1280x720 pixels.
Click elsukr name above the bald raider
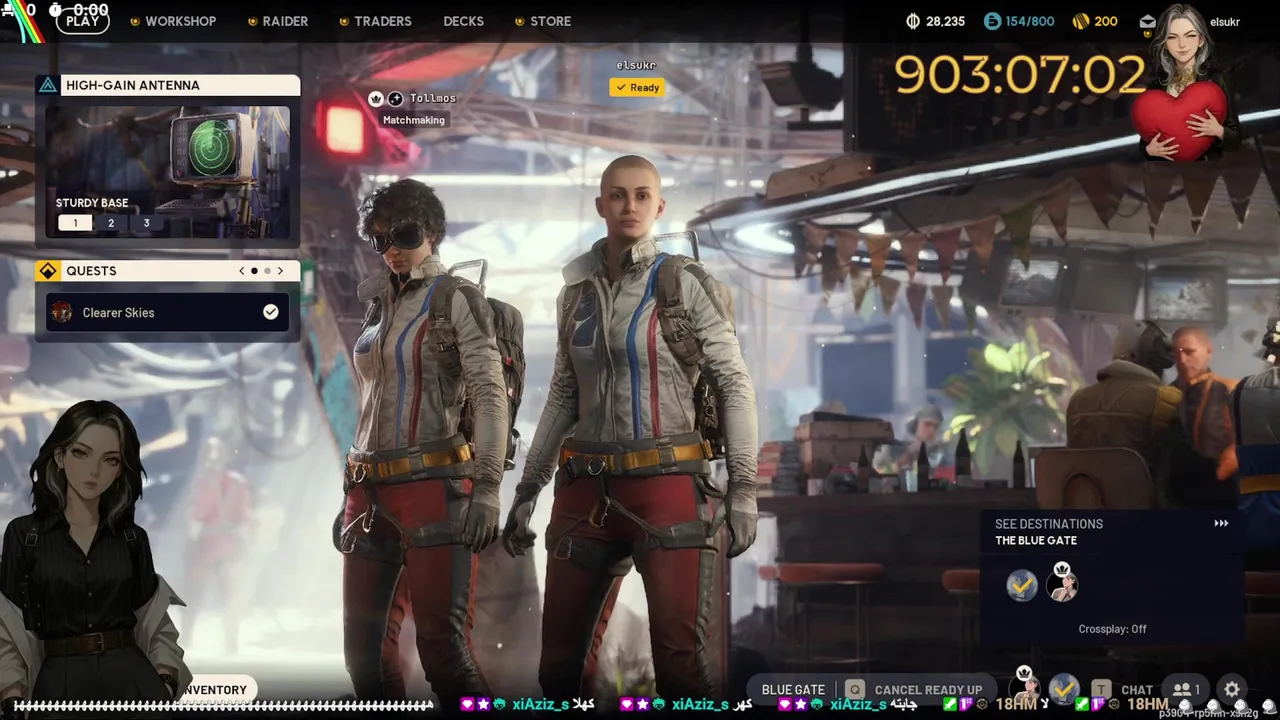636,65
